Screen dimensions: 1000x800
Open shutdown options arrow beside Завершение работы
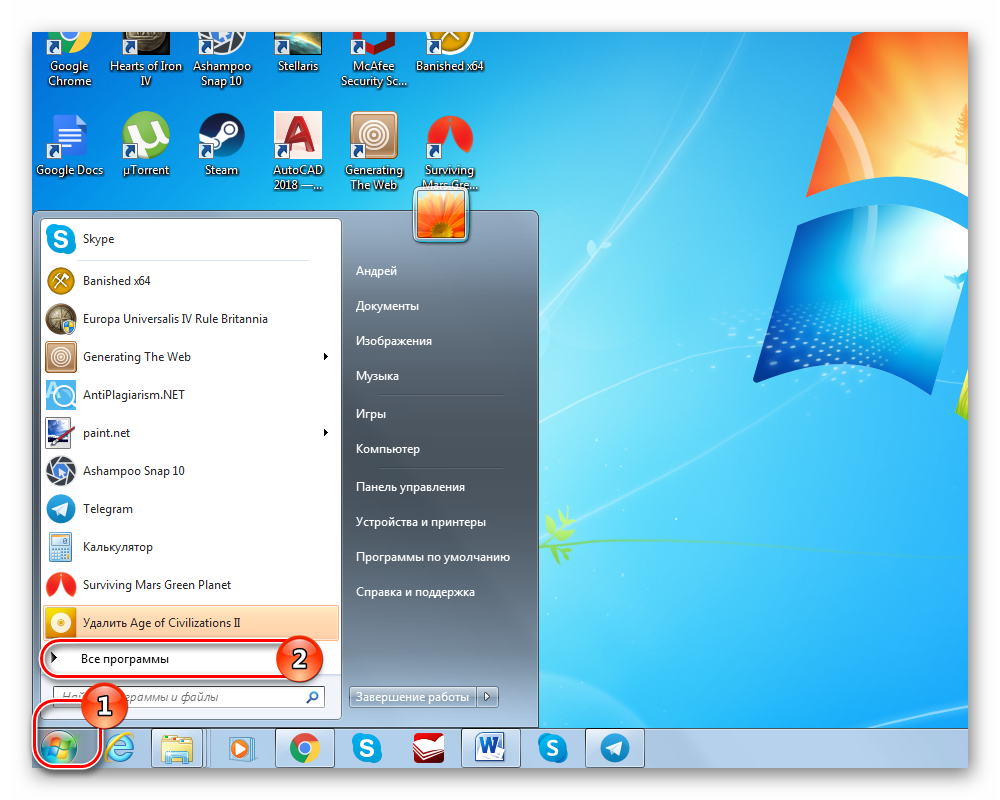[487, 697]
